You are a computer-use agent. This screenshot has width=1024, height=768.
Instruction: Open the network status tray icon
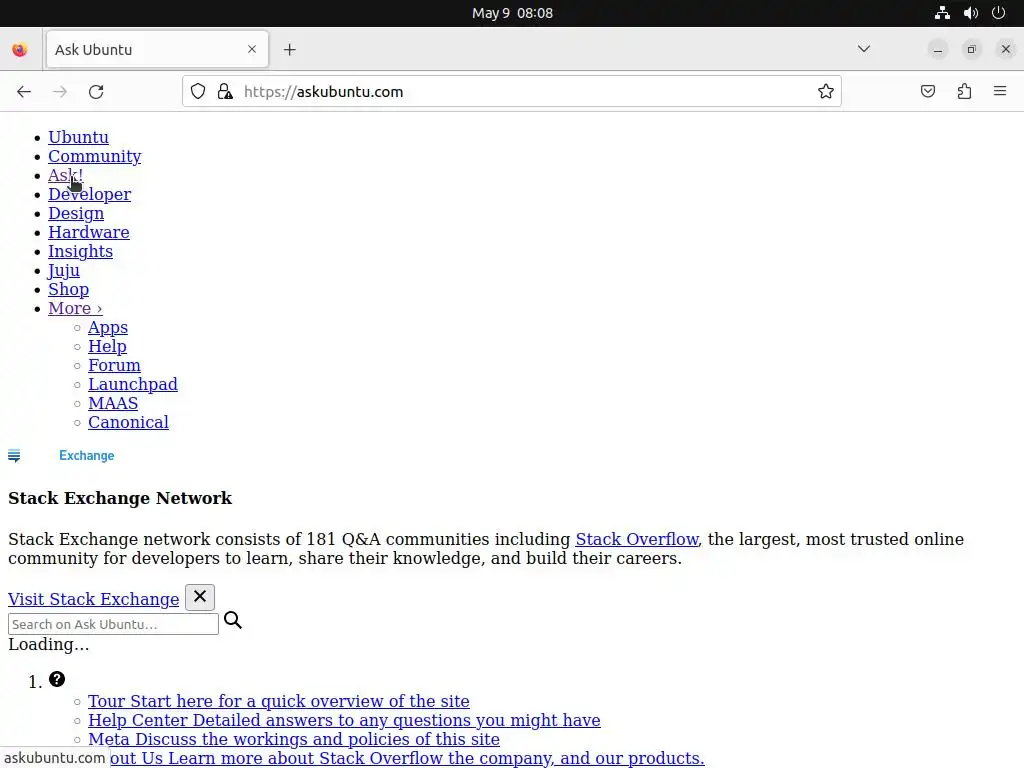point(942,12)
